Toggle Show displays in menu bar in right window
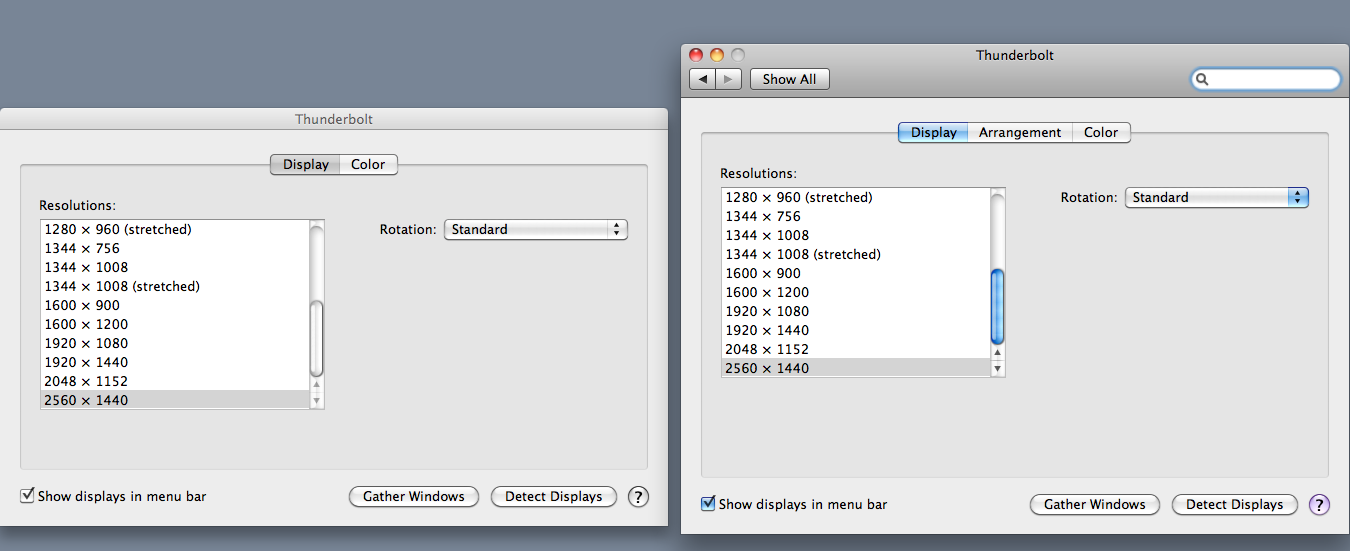The height and width of the screenshot is (551, 1350). coord(708,504)
